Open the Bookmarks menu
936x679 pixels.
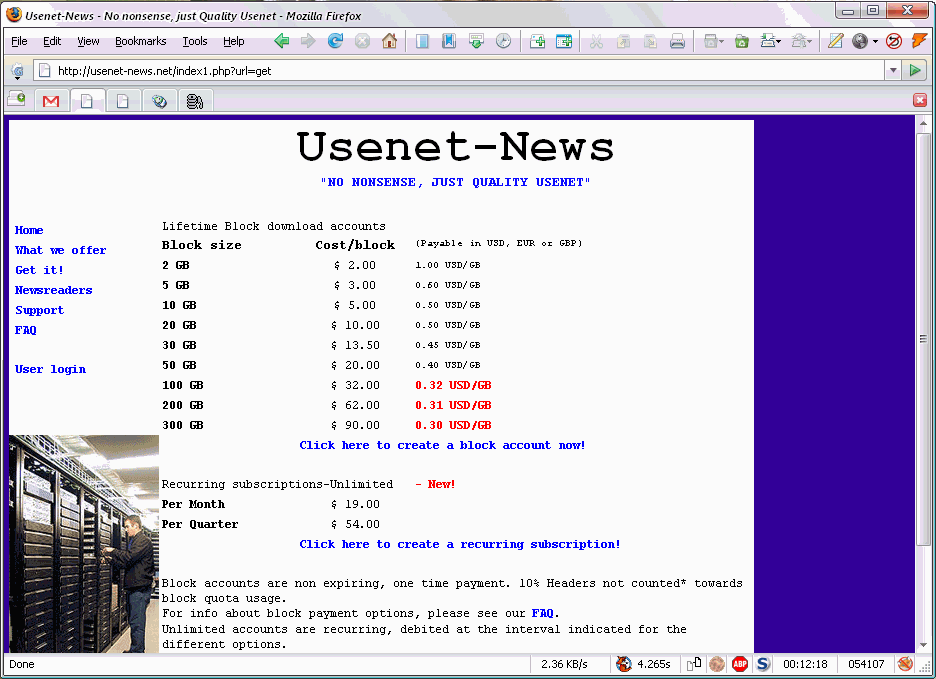pyautogui.click(x=140, y=41)
